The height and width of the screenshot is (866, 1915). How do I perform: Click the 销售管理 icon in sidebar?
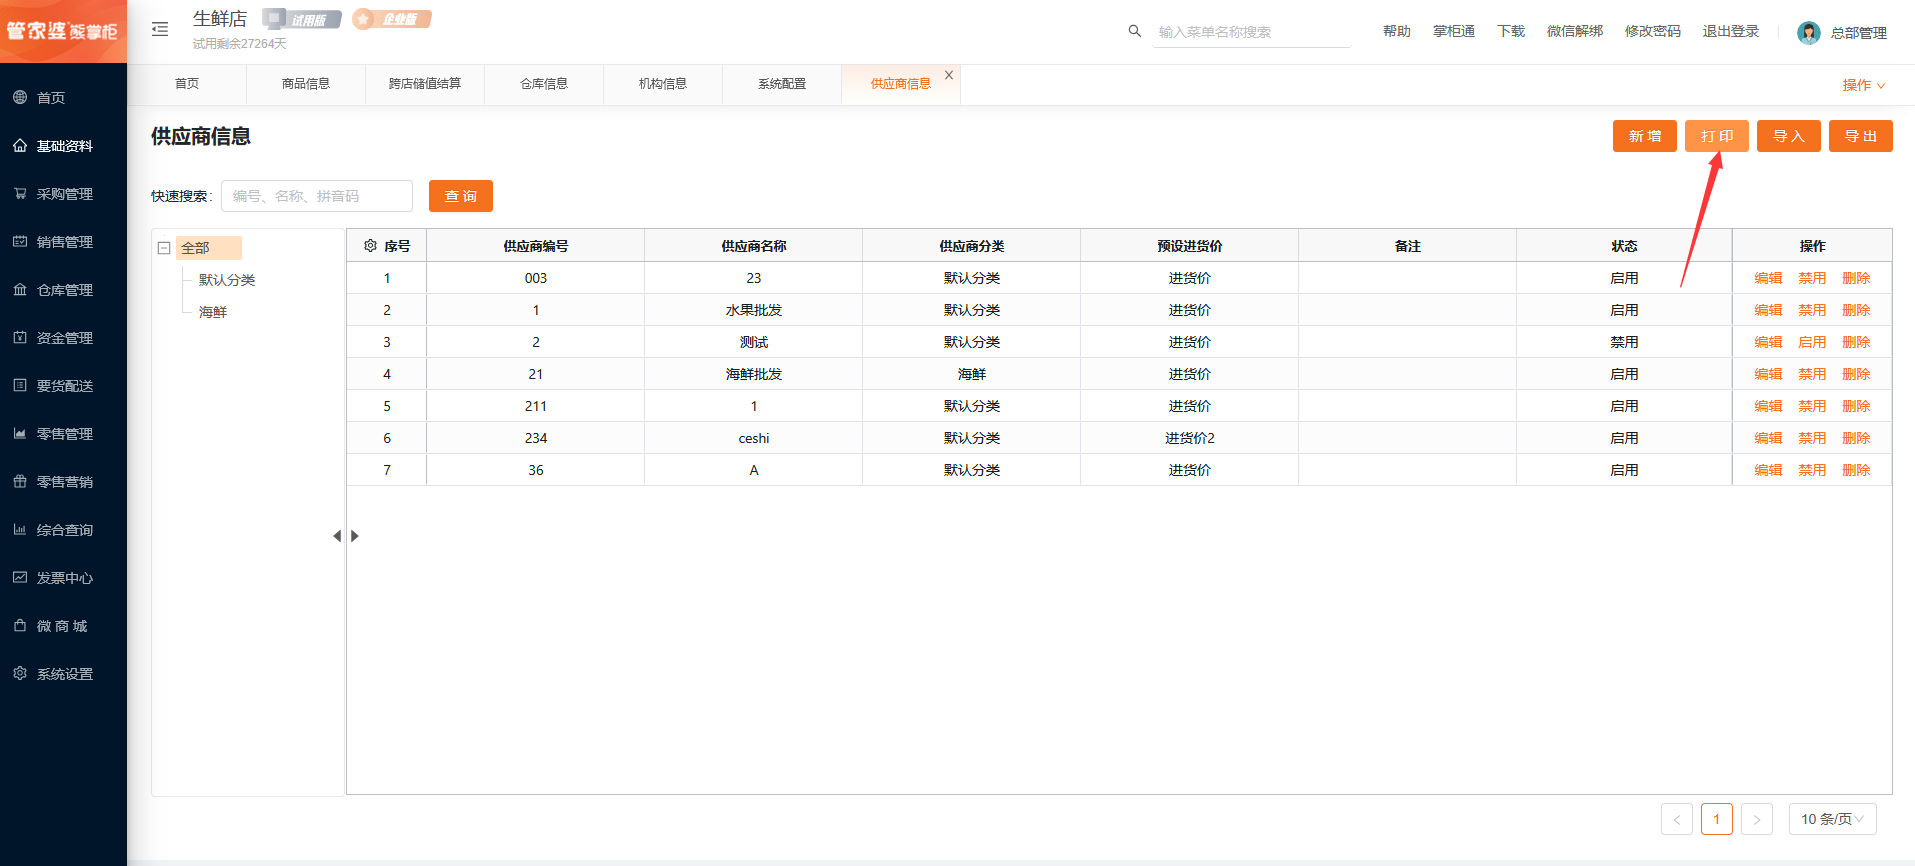coord(20,241)
